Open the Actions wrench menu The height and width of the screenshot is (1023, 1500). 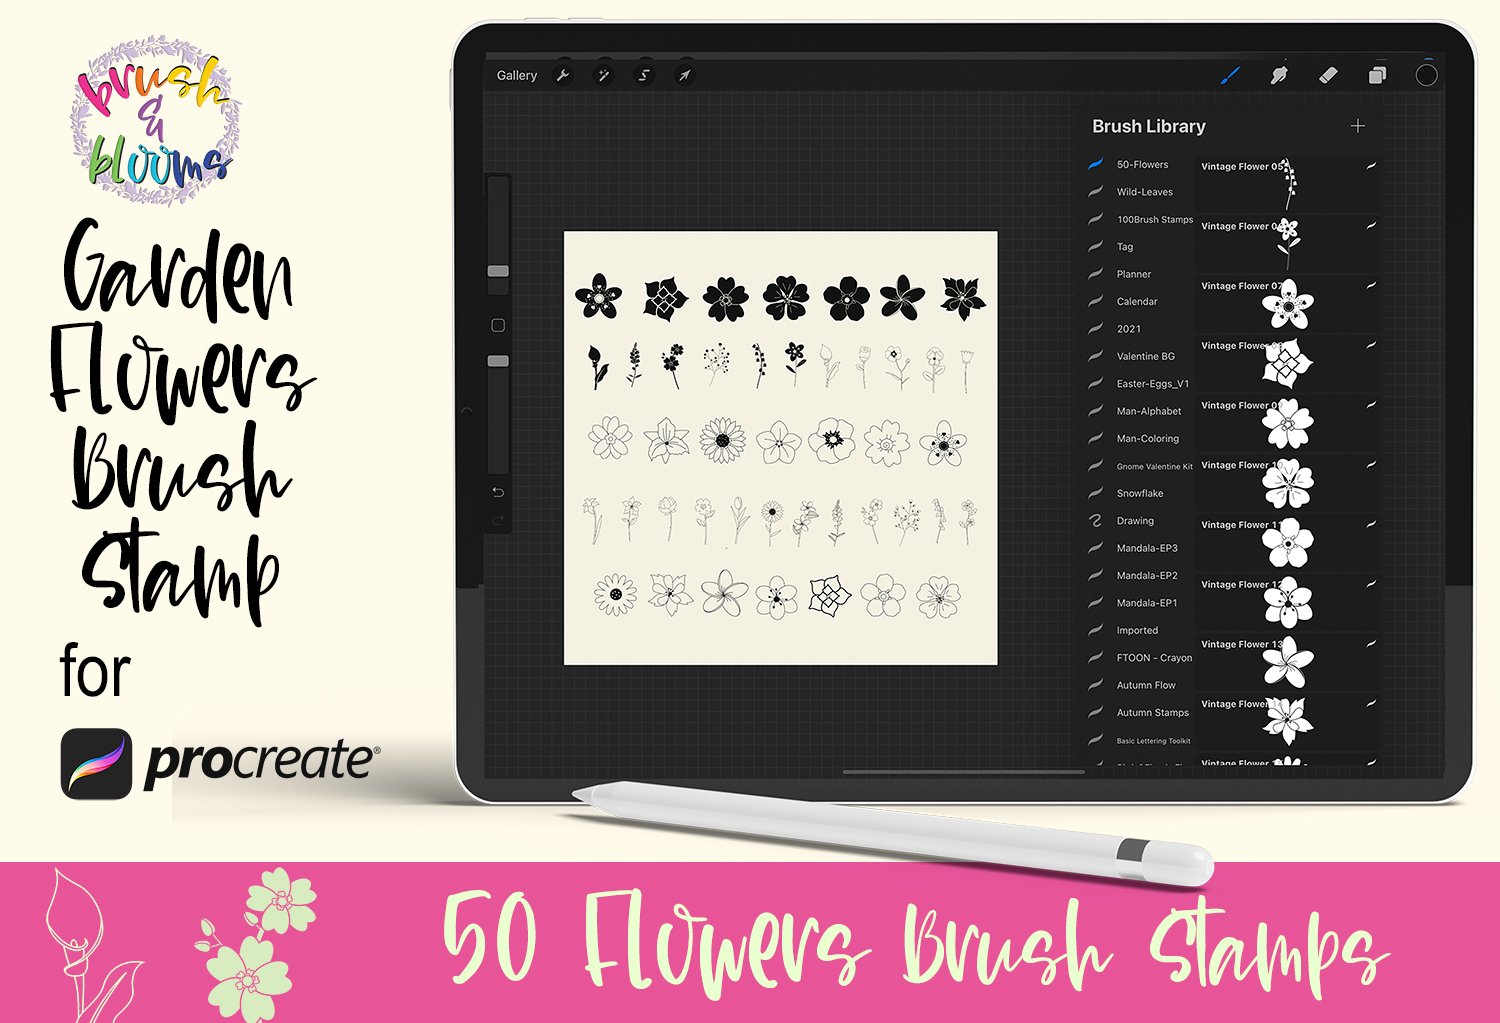pyautogui.click(x=563, y=75)
